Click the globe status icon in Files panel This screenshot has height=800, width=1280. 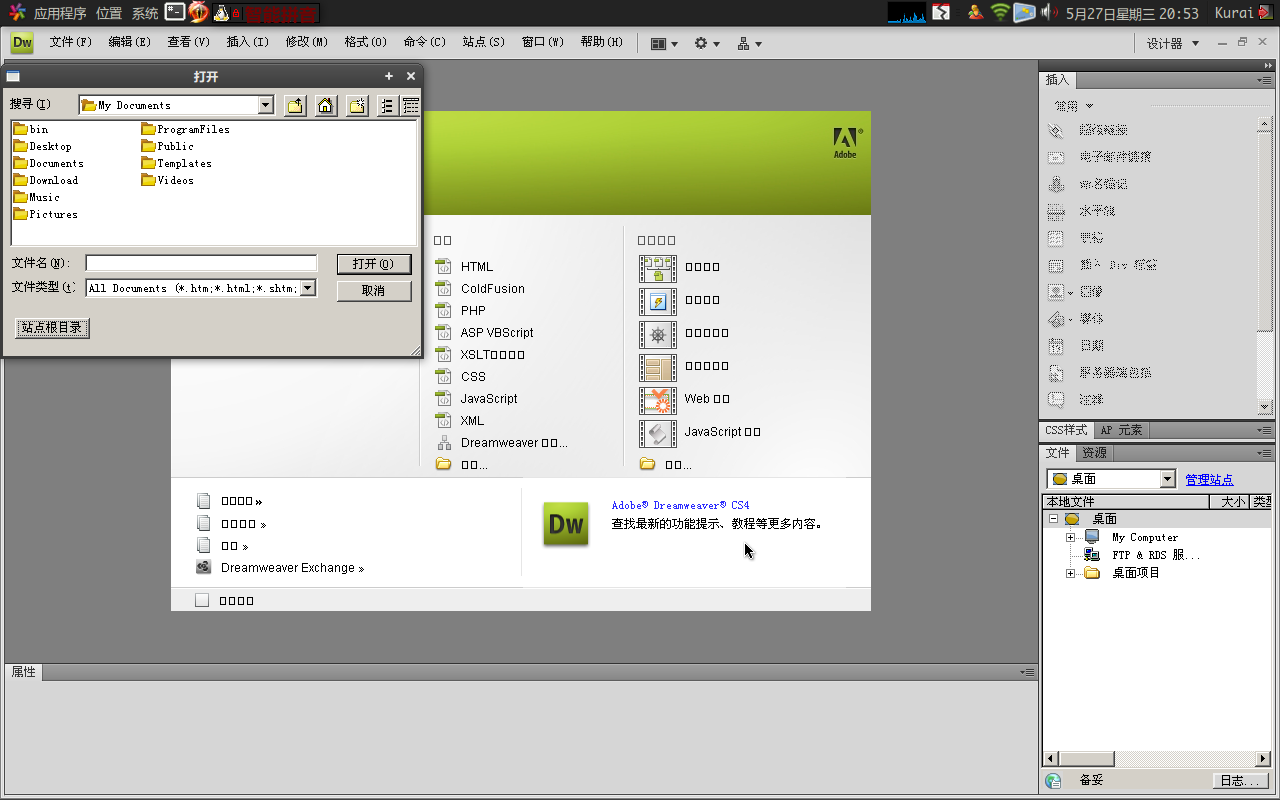pos(1053,781)
